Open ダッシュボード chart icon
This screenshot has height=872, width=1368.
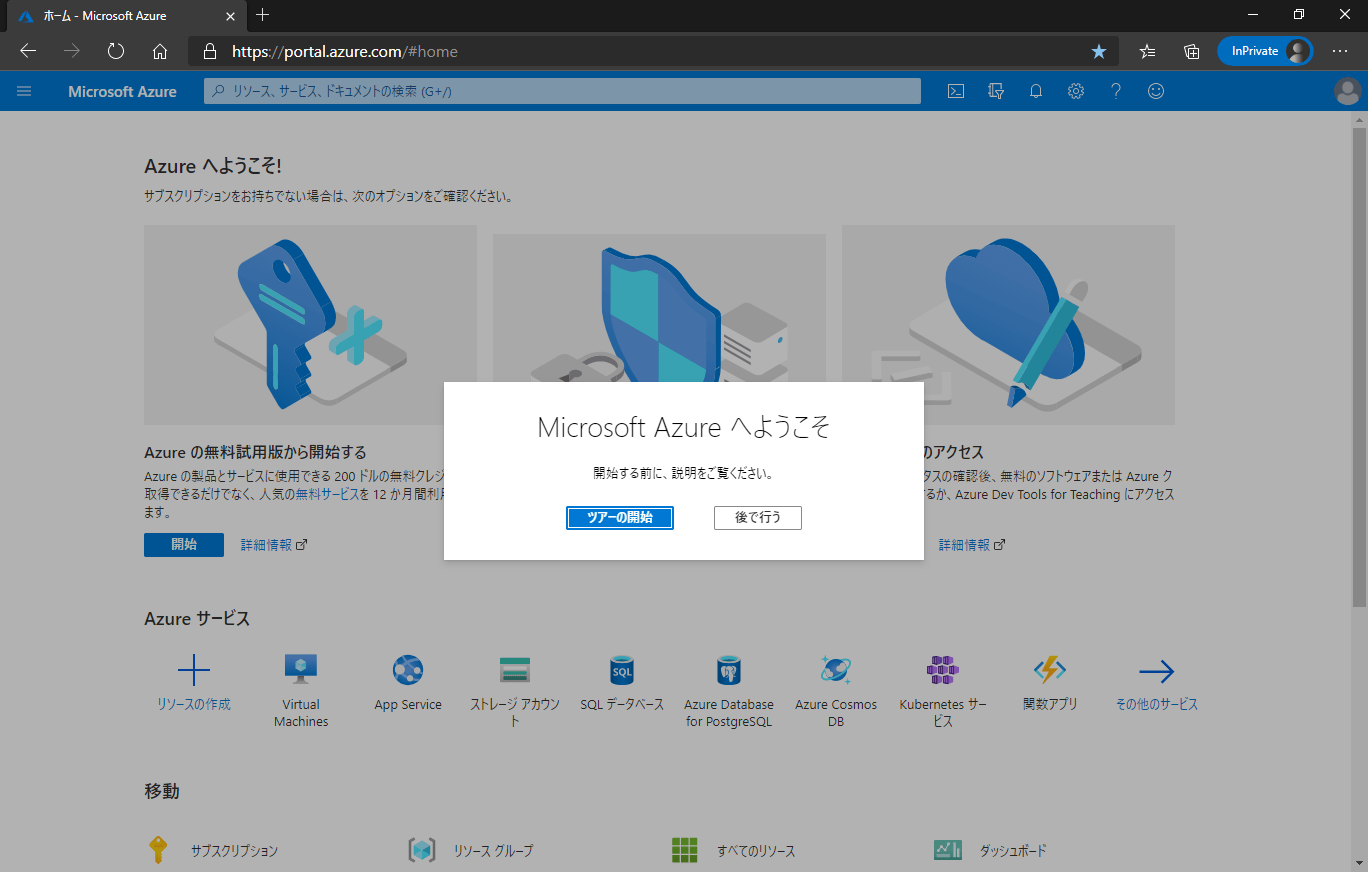[948, 850]
